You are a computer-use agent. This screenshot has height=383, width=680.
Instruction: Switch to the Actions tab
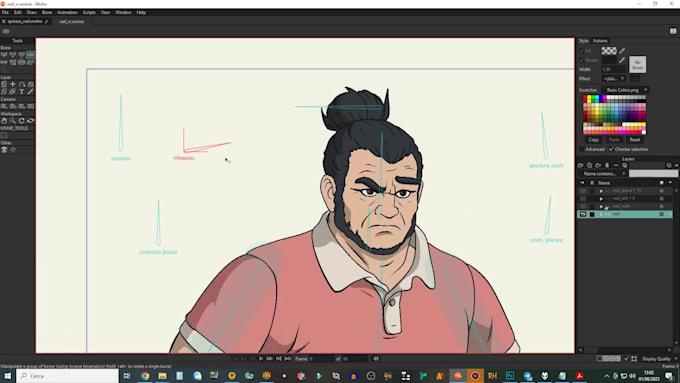pos(600,41)
